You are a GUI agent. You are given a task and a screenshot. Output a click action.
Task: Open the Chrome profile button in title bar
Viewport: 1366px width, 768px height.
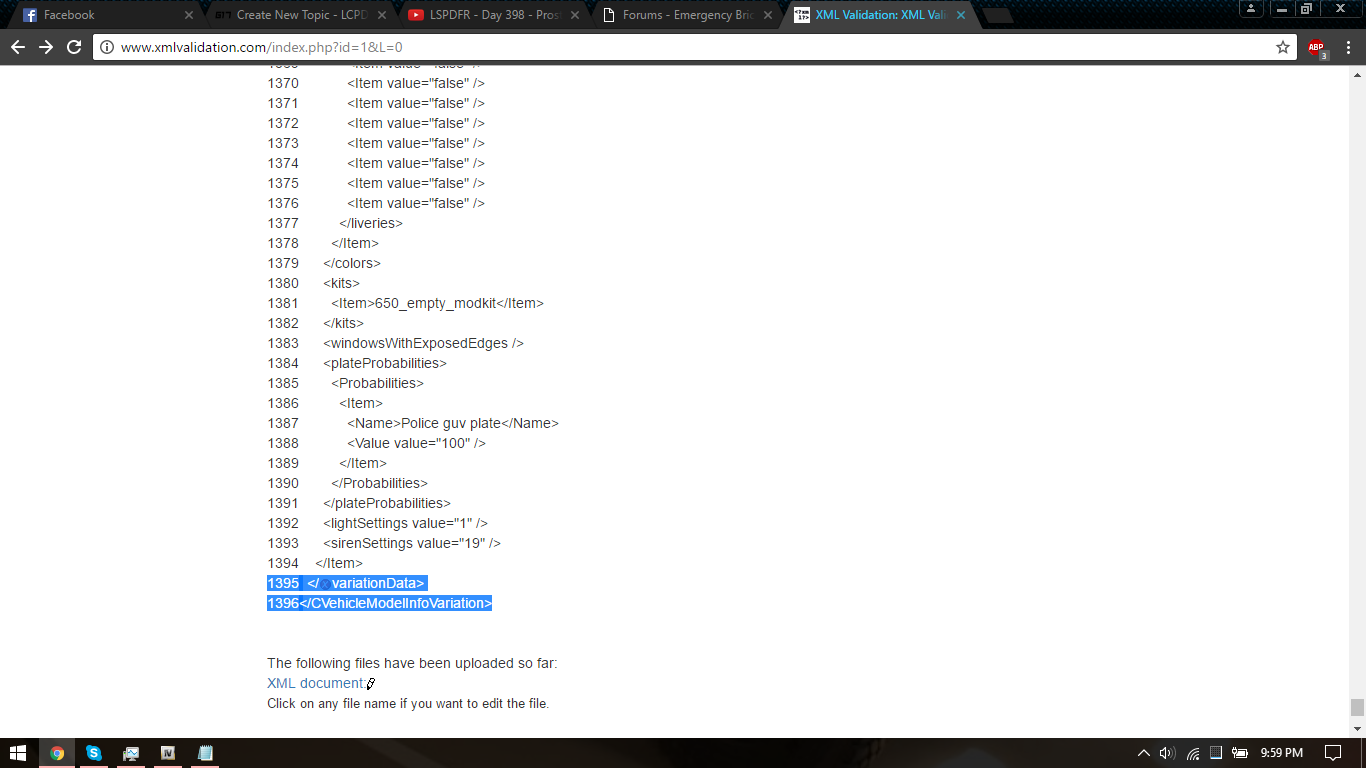1251,9
